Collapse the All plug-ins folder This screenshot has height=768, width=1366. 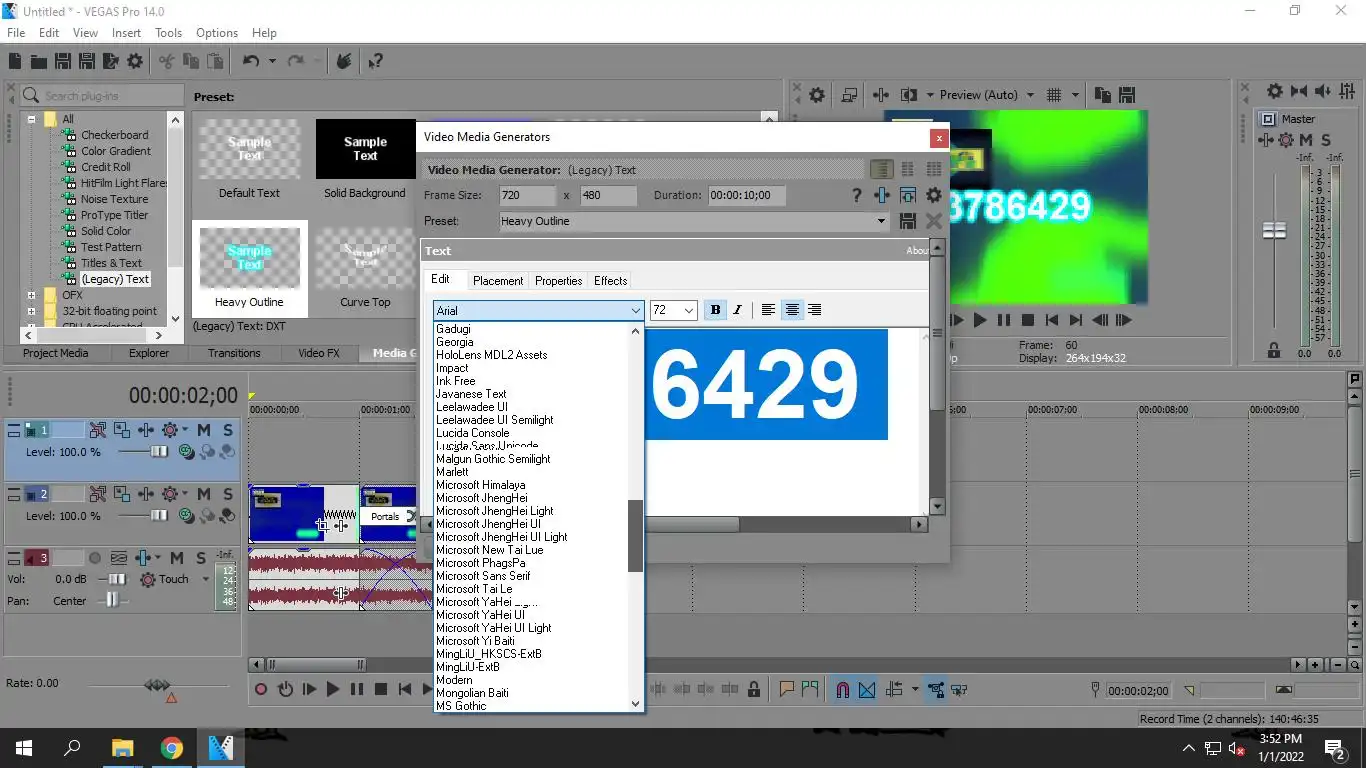pos(31,119)
